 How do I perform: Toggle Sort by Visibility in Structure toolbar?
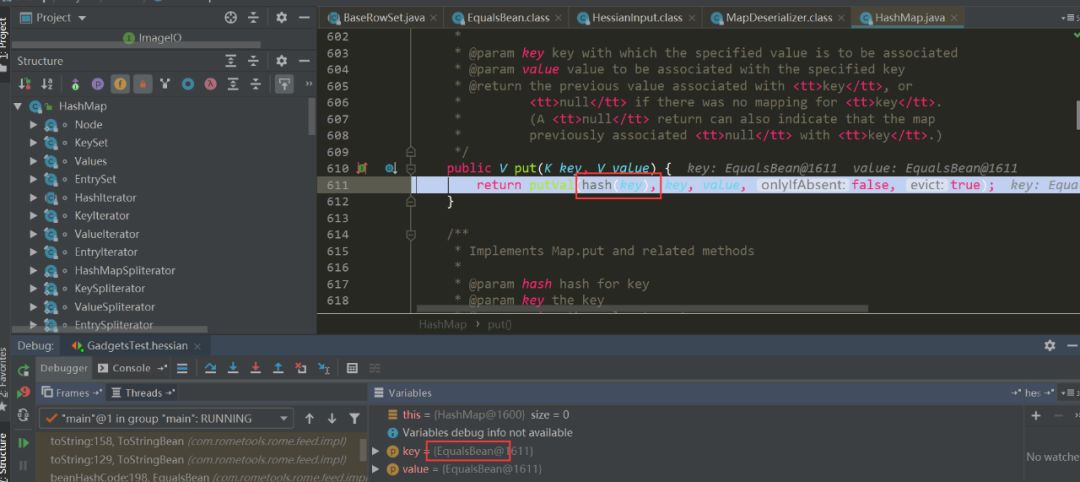25,84
